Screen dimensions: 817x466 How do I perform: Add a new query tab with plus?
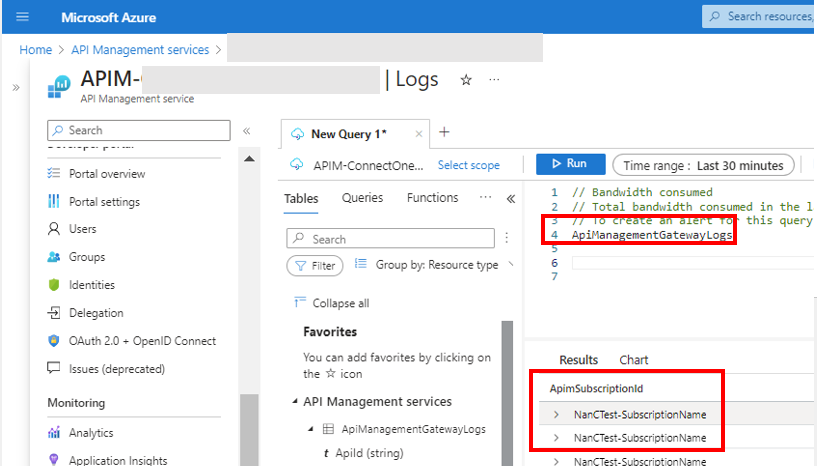click(444, 132)
